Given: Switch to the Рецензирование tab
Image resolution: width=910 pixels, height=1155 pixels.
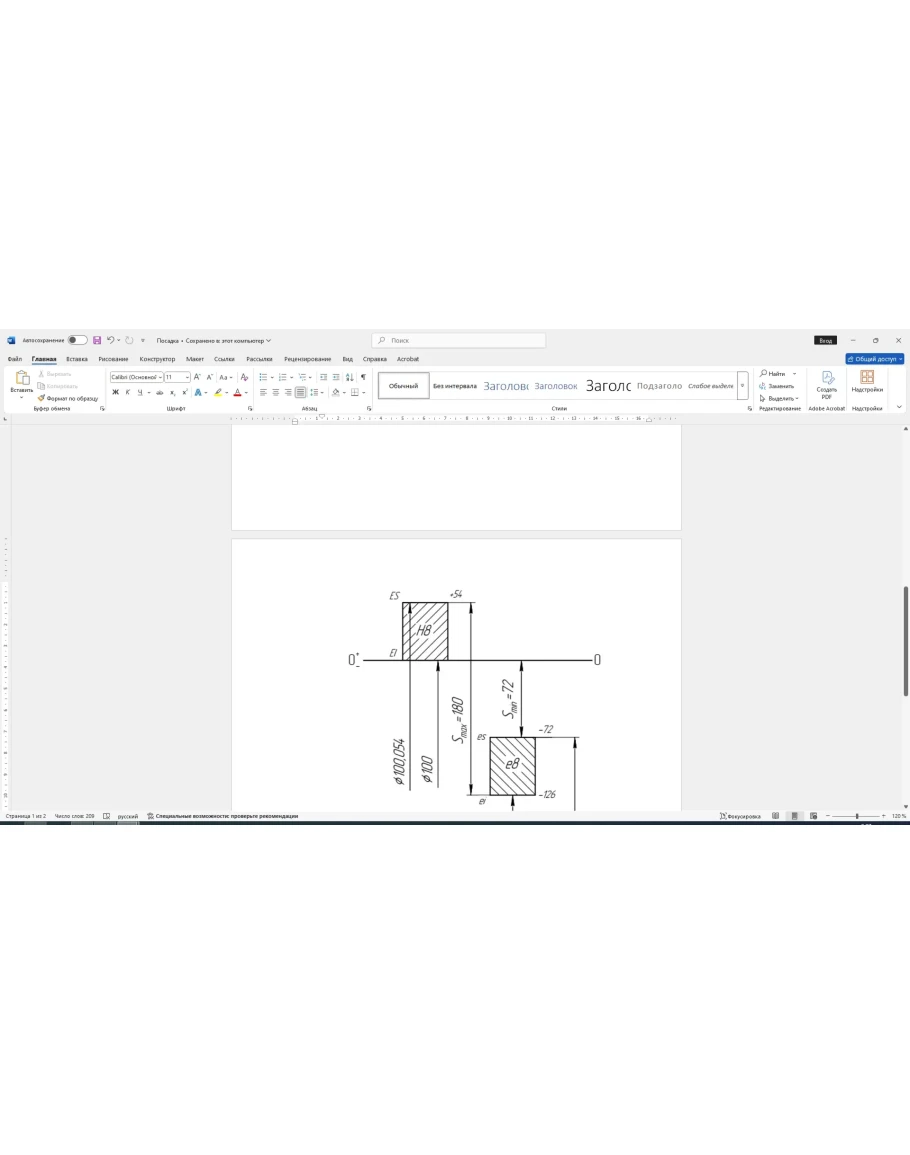Looking at the screenshot, I should pyautogui.click(x=307, y=359).
